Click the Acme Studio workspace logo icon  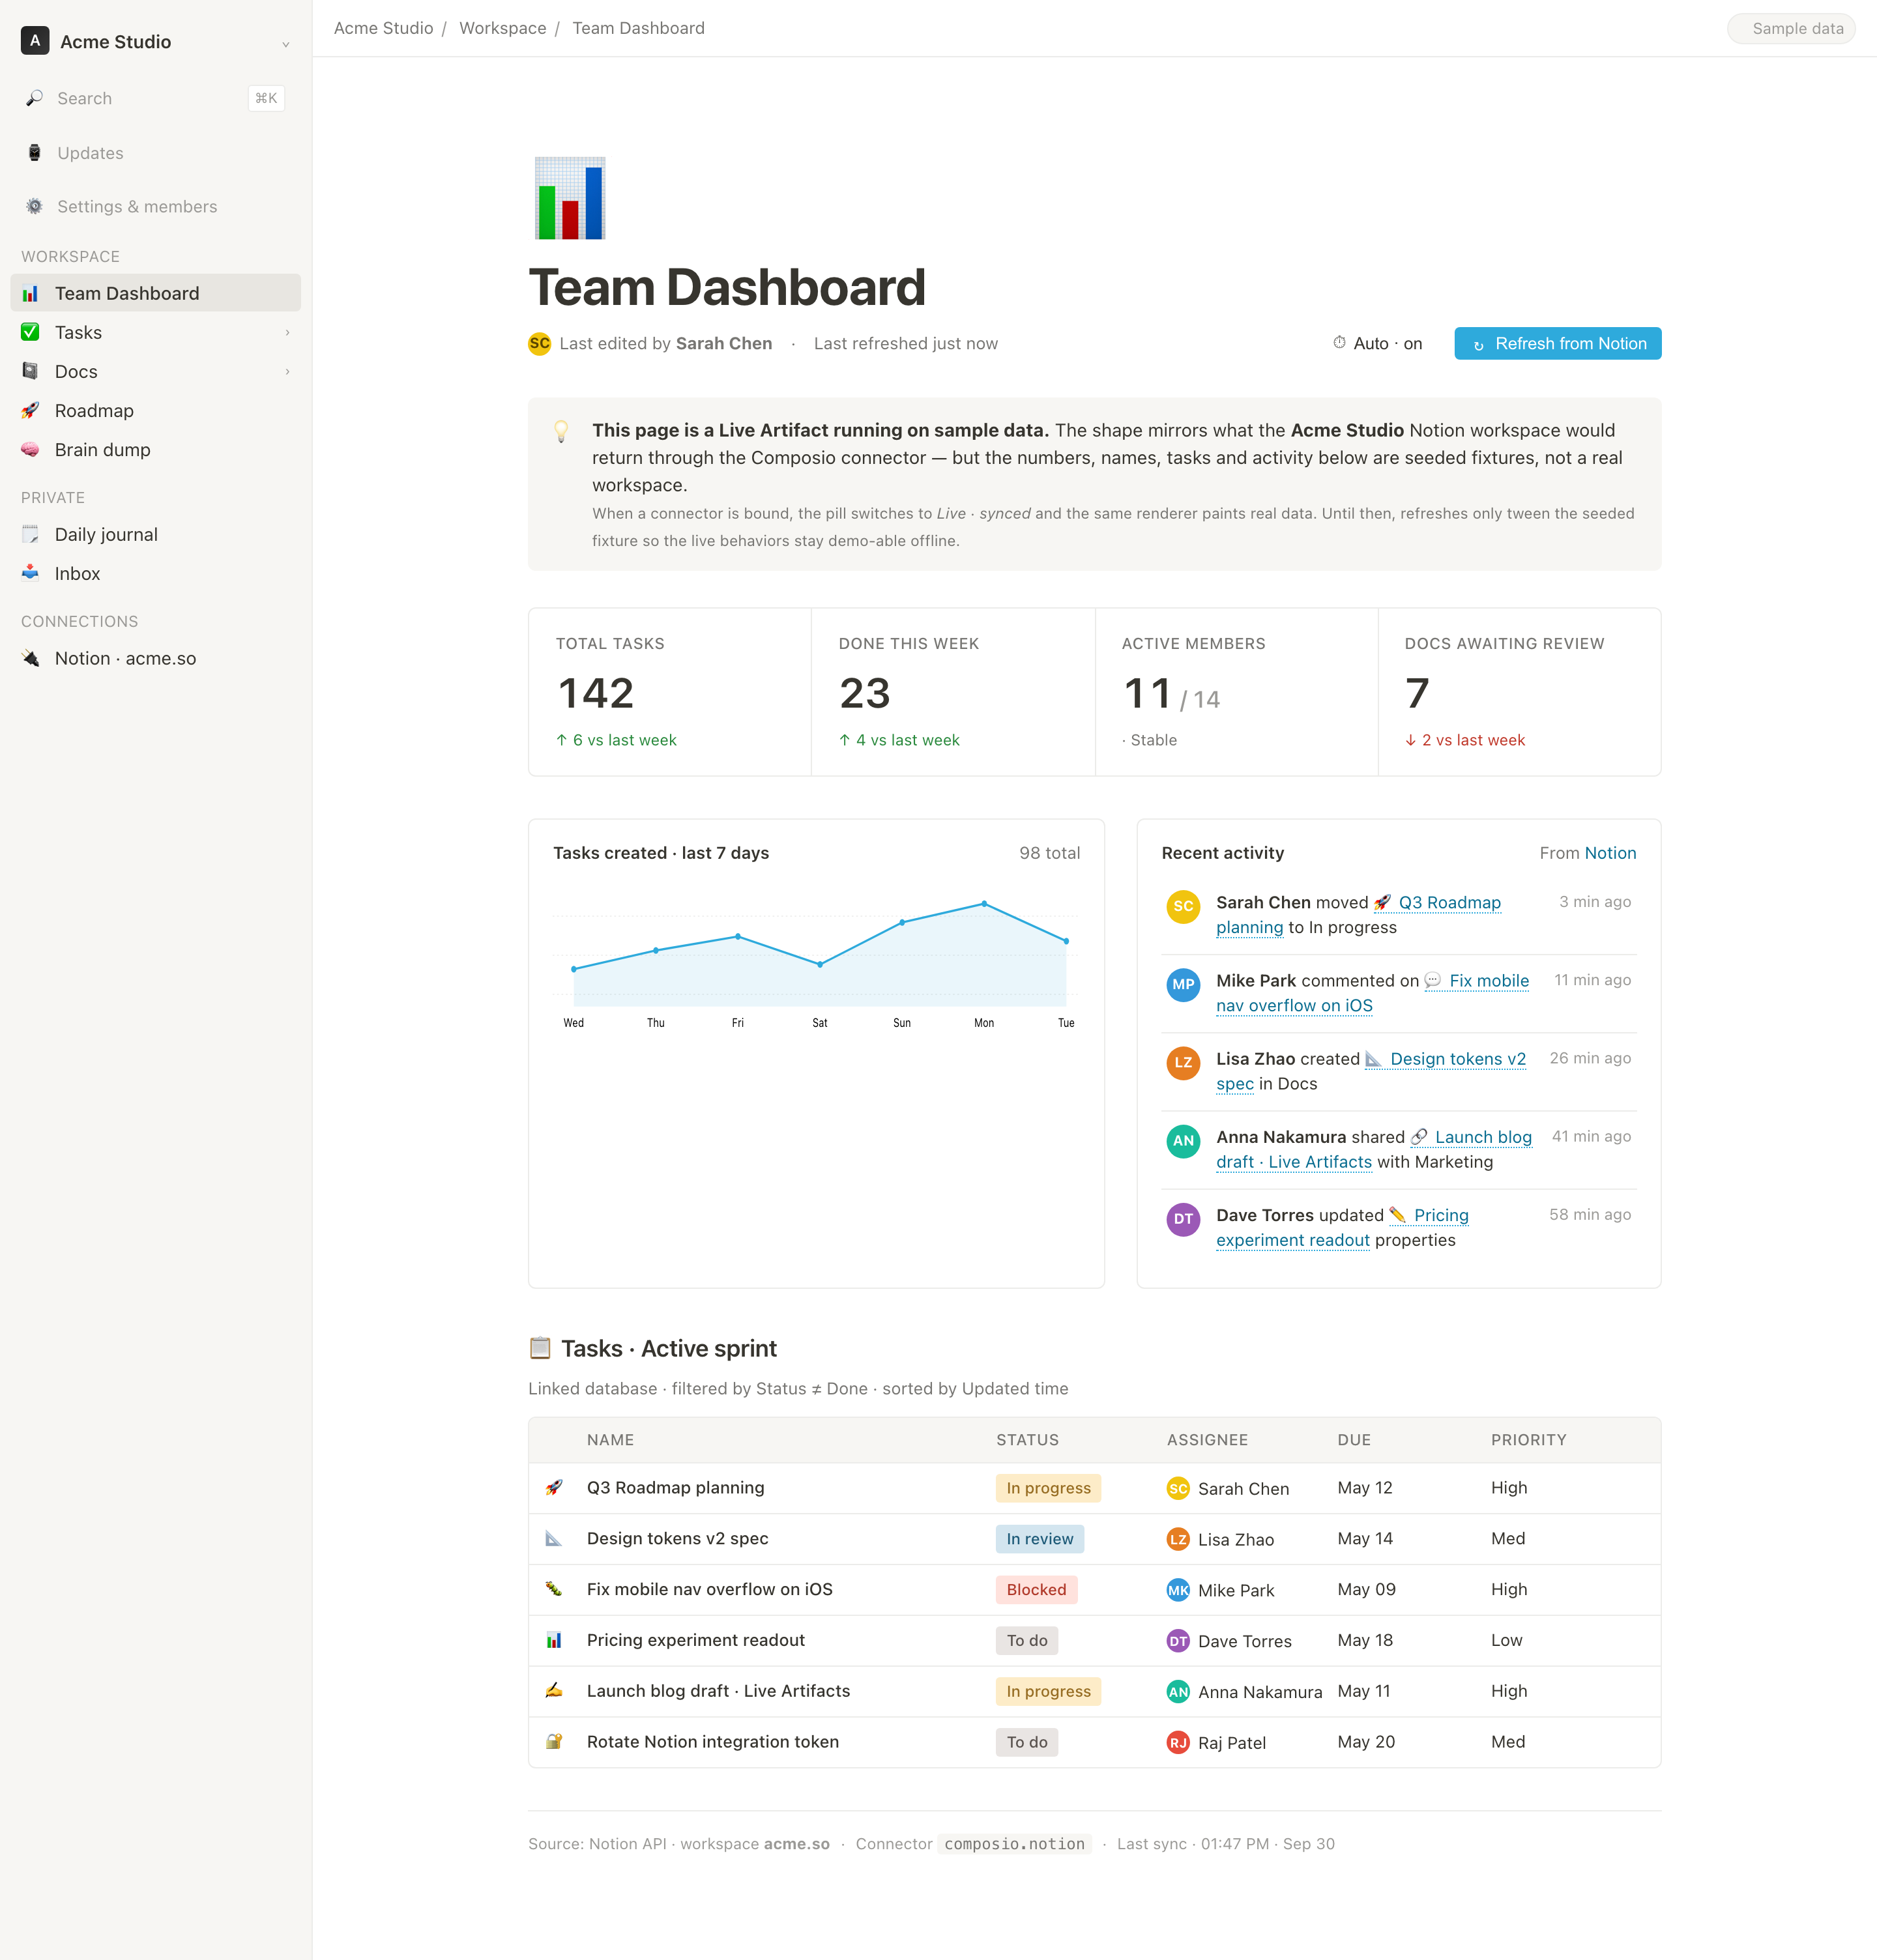(x=35, y=41)
